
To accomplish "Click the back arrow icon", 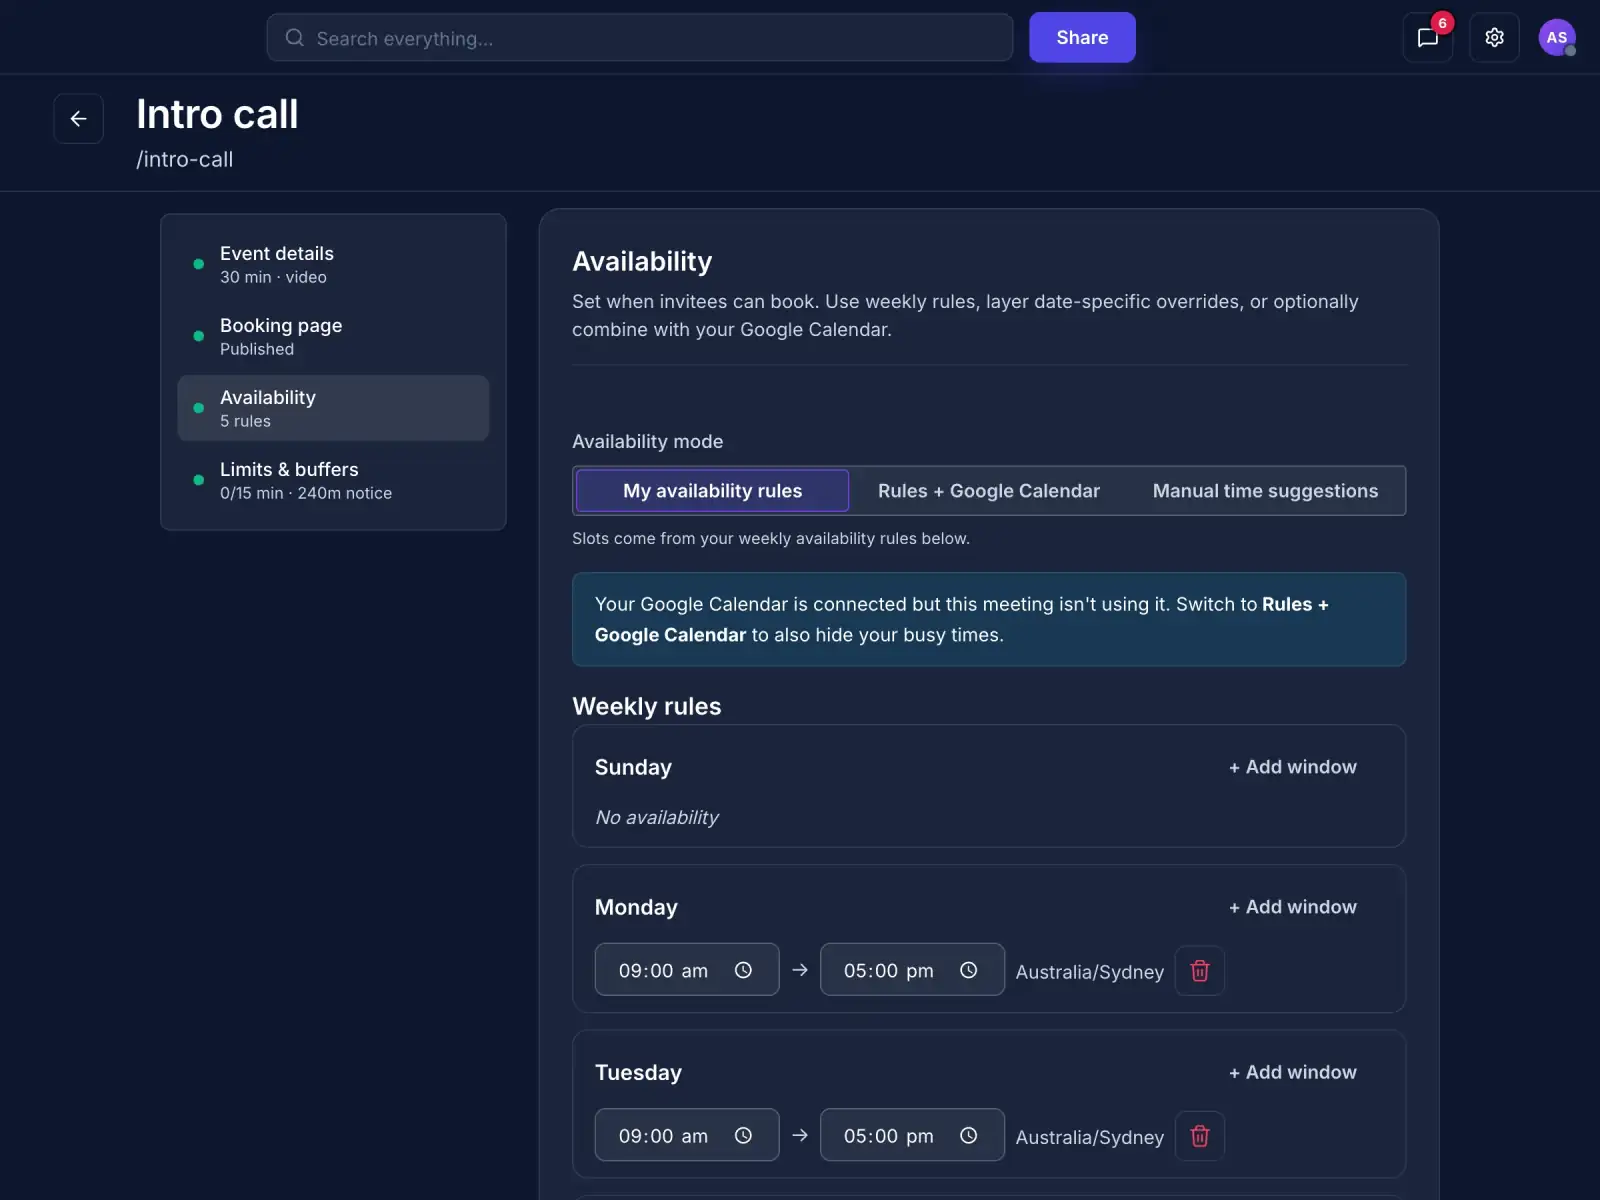I will click(78, 119).
